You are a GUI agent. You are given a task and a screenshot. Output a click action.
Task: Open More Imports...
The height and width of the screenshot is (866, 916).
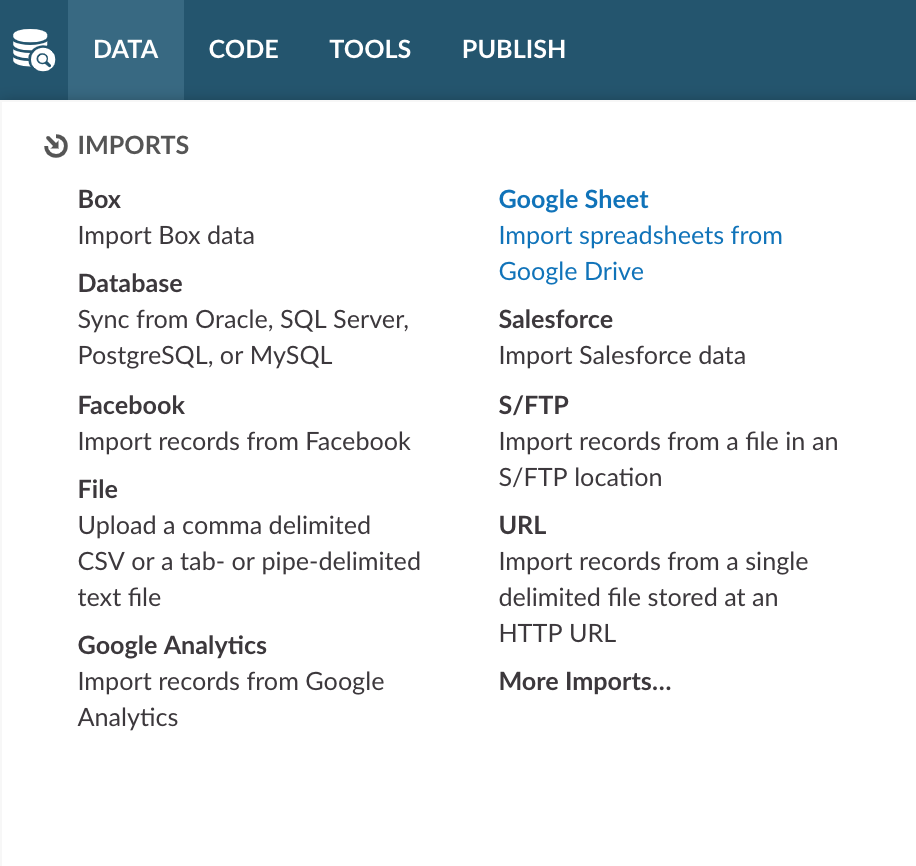click(585, 682)
